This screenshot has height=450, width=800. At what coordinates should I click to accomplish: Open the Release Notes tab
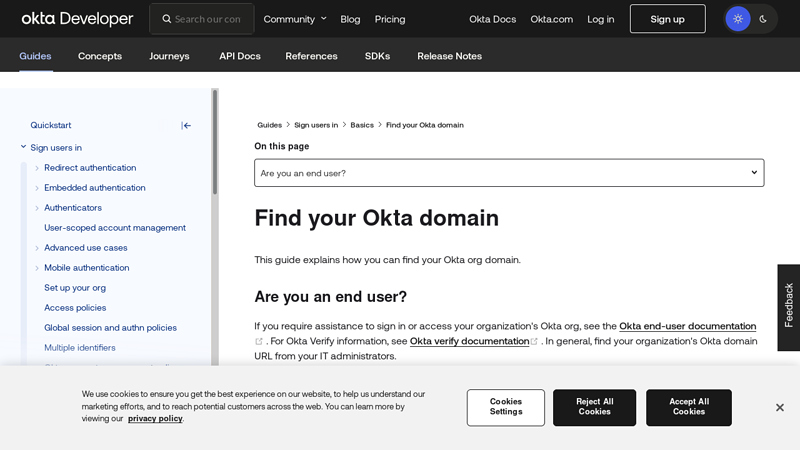pyautogui.click(x=449, y=56)
